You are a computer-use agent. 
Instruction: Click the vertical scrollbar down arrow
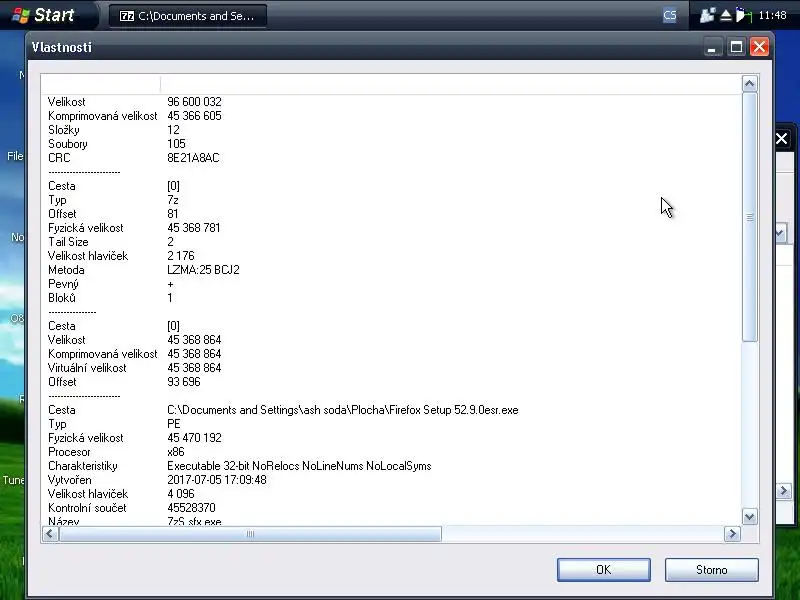(749, 517)
